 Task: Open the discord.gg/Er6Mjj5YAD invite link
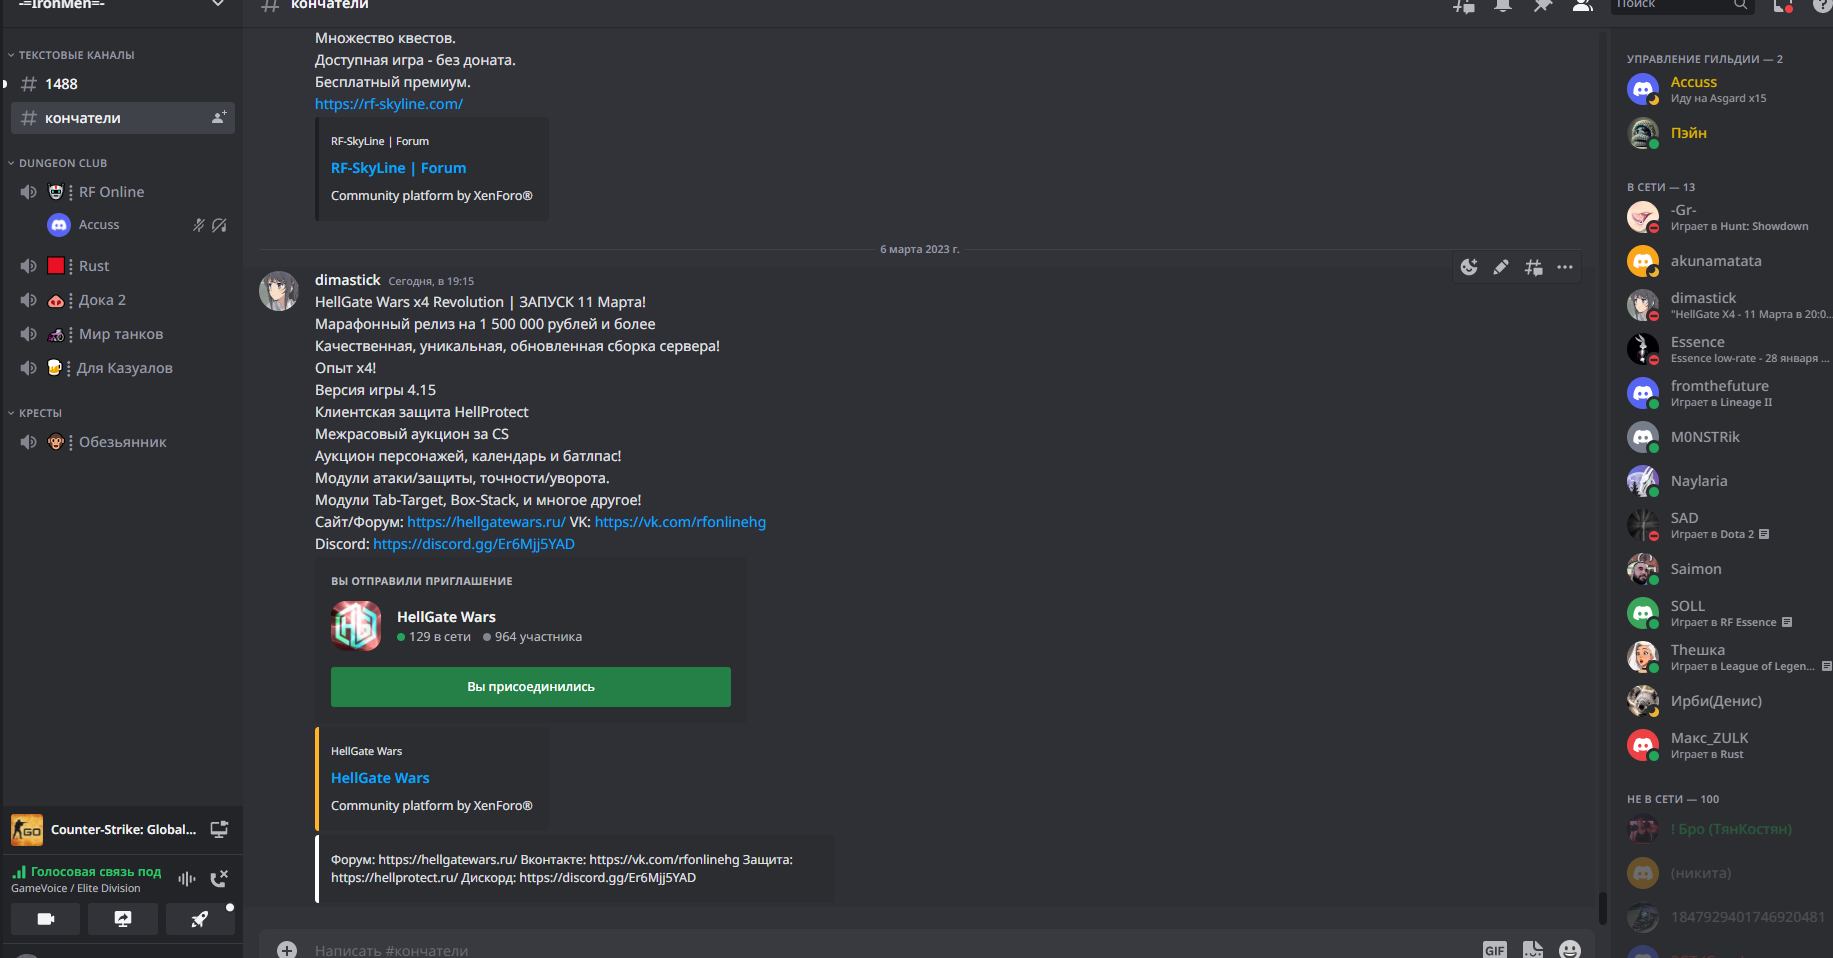tap(474, 544)
